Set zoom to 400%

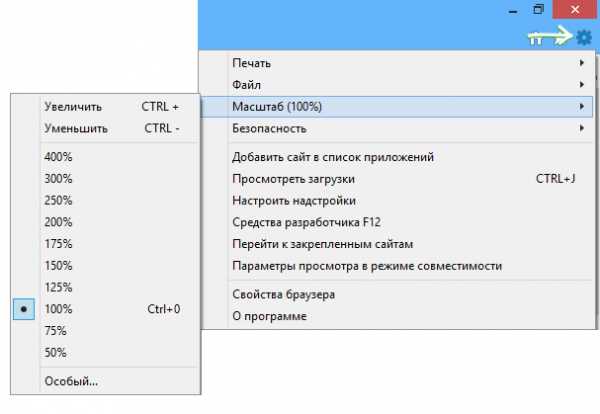(58, 155)
